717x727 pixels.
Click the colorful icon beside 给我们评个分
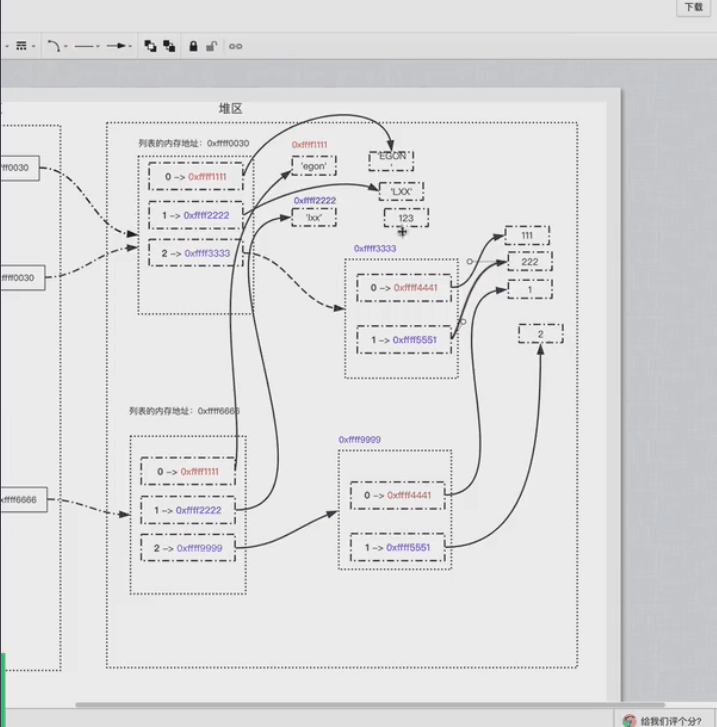point(629,721)
